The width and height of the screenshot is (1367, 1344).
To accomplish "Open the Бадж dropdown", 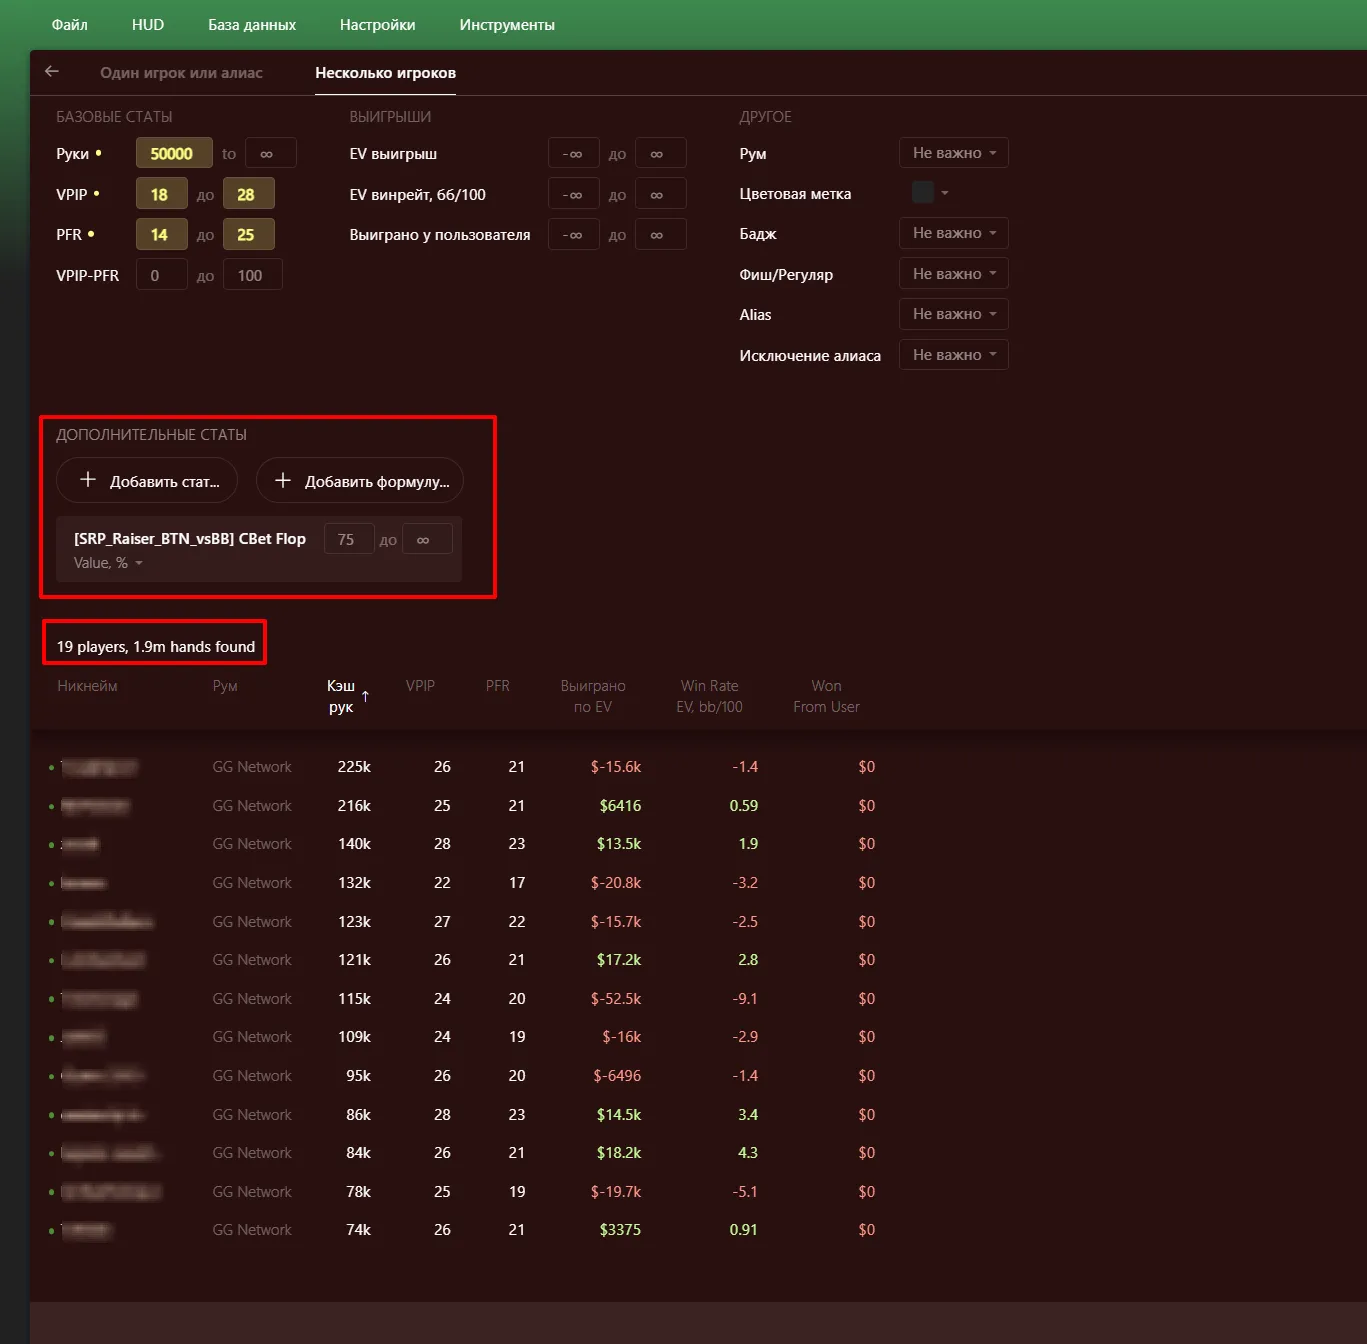I will pyautogui.click(x=953, y=233).
